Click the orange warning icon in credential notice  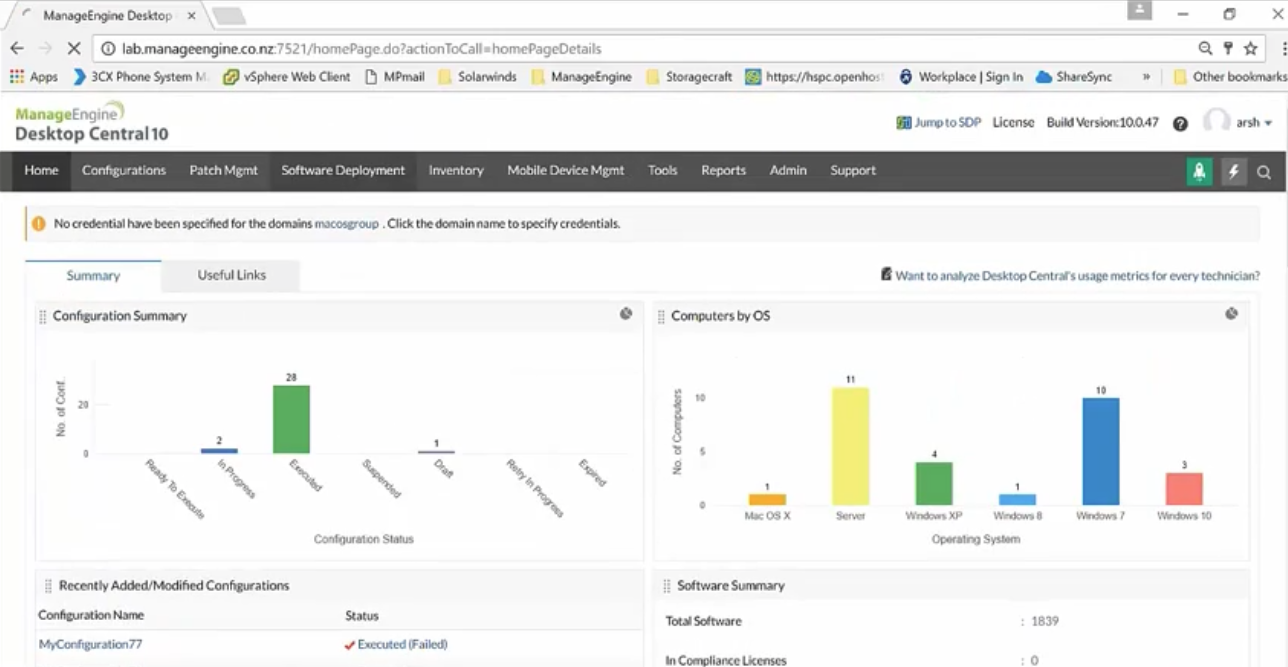click(x=39, y=224)
